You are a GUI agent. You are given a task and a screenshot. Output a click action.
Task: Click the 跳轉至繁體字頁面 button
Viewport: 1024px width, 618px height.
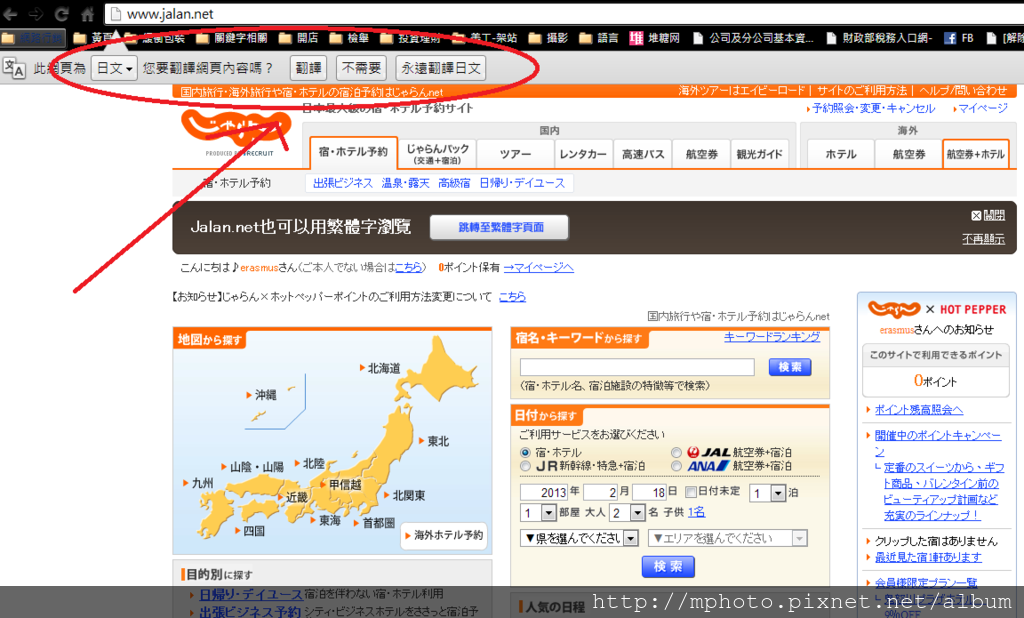500,227
